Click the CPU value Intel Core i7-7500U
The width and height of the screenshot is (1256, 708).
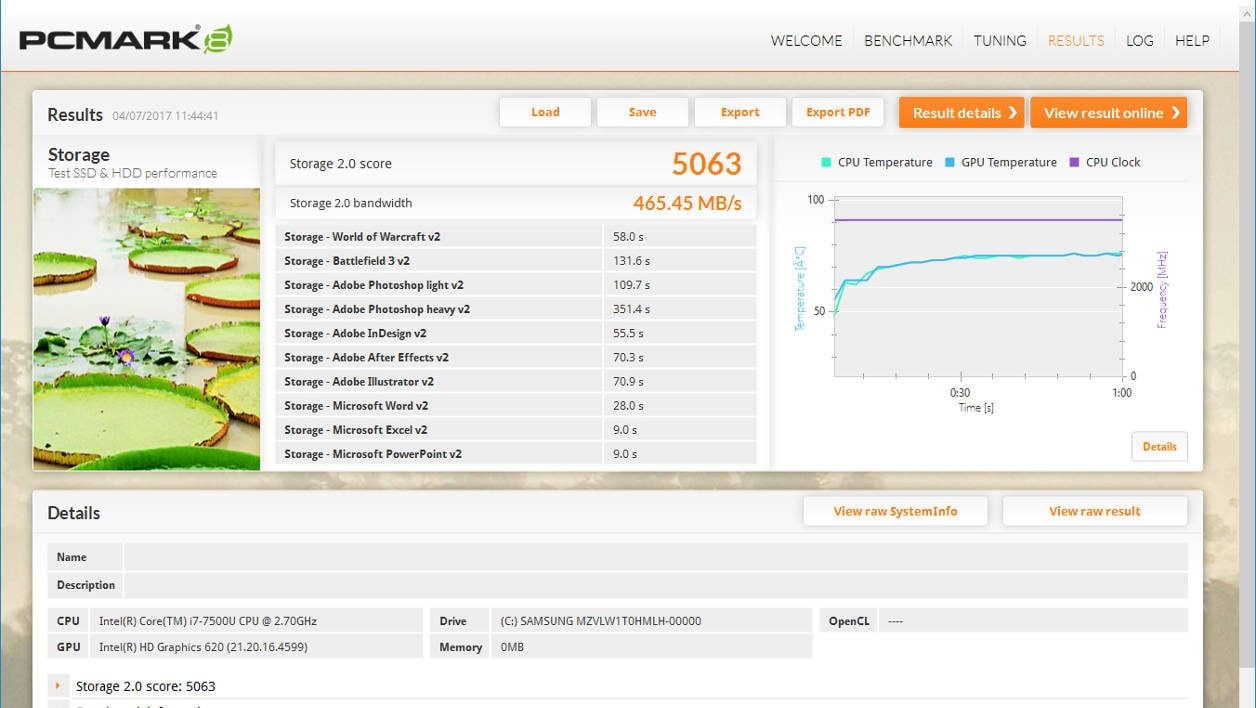pos(208,621)
